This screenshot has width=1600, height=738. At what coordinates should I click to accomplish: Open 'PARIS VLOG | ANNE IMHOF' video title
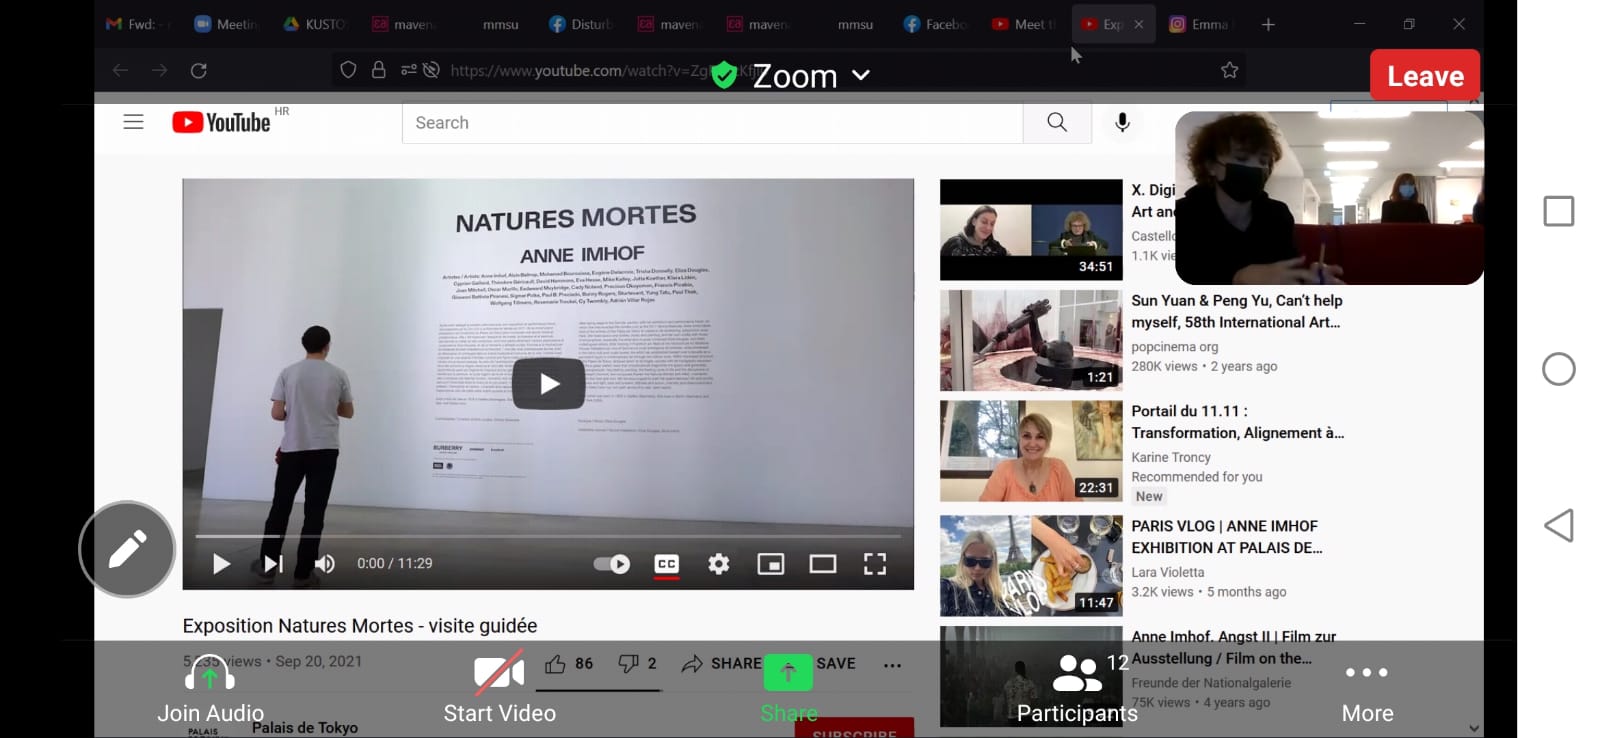point(1227,537)
